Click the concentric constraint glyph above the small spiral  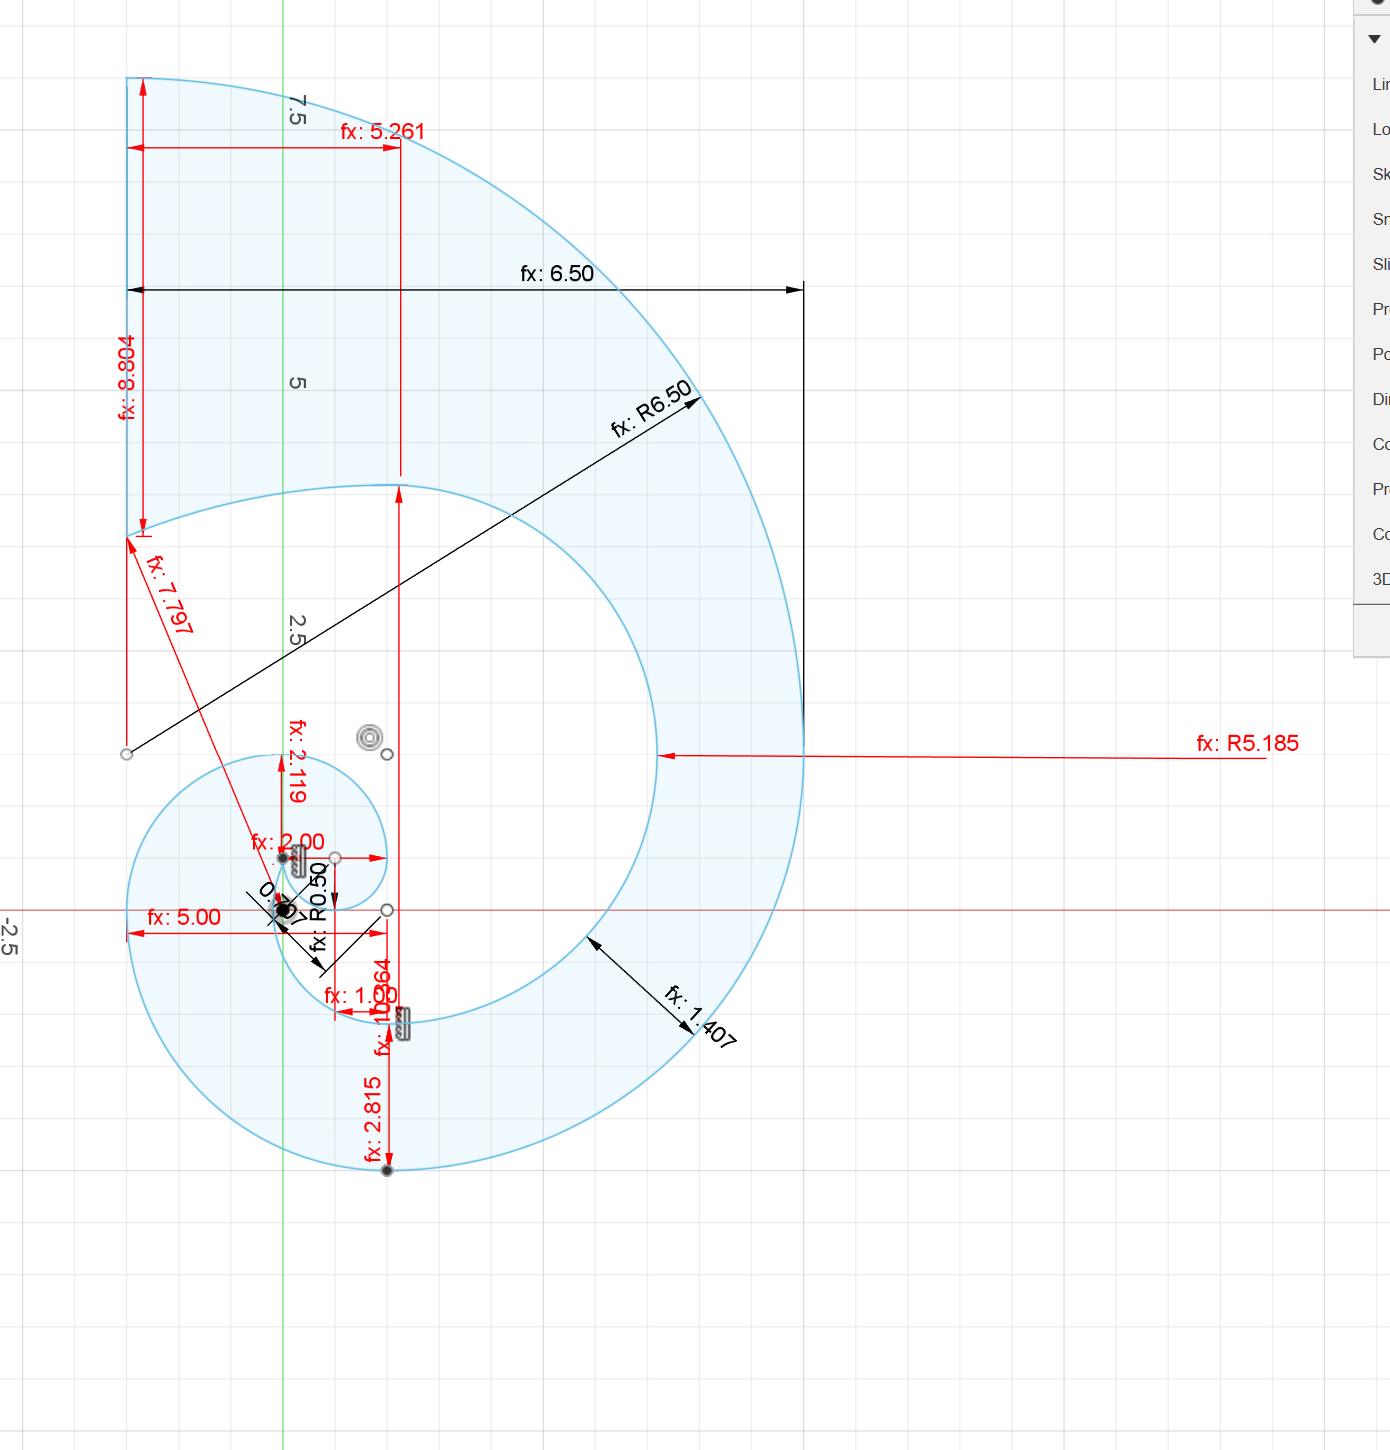coord(369,738)
